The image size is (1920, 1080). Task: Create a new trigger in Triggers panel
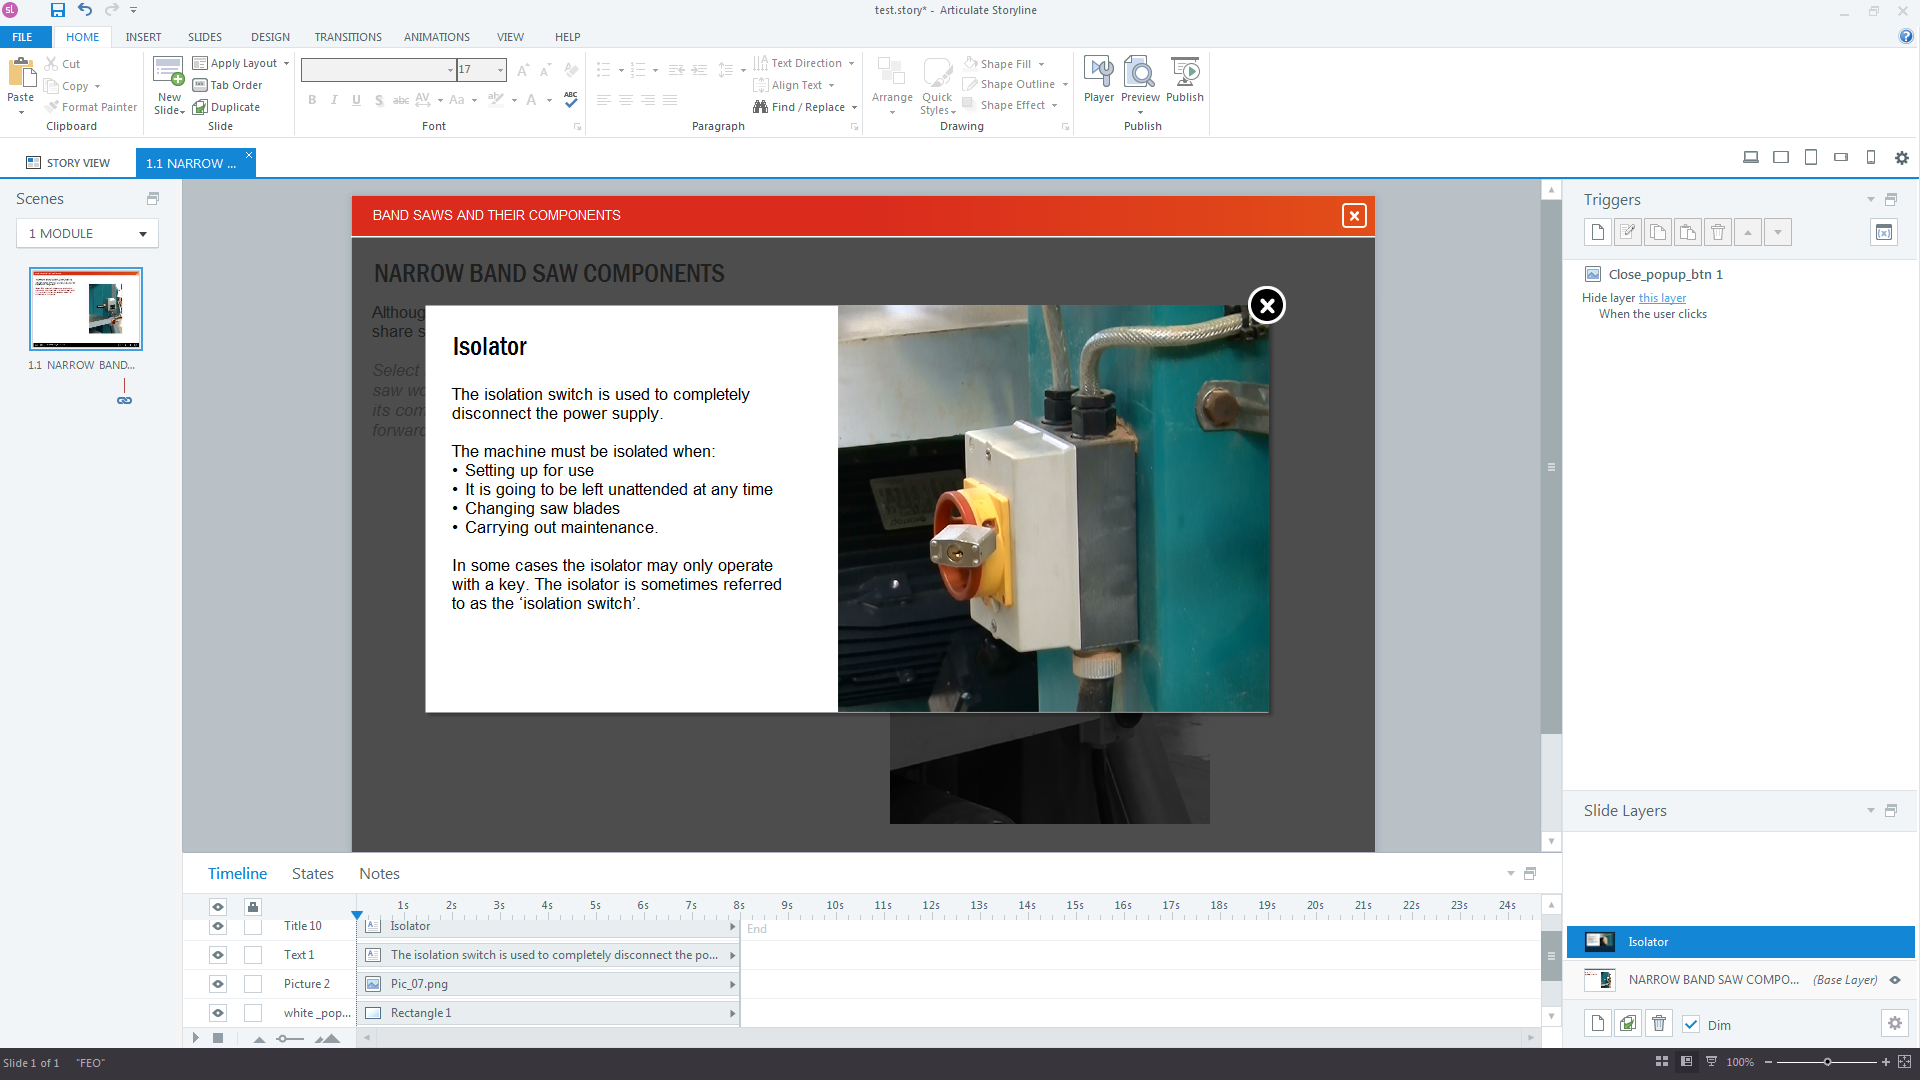pyautogui.click(x=1598, y=232)
